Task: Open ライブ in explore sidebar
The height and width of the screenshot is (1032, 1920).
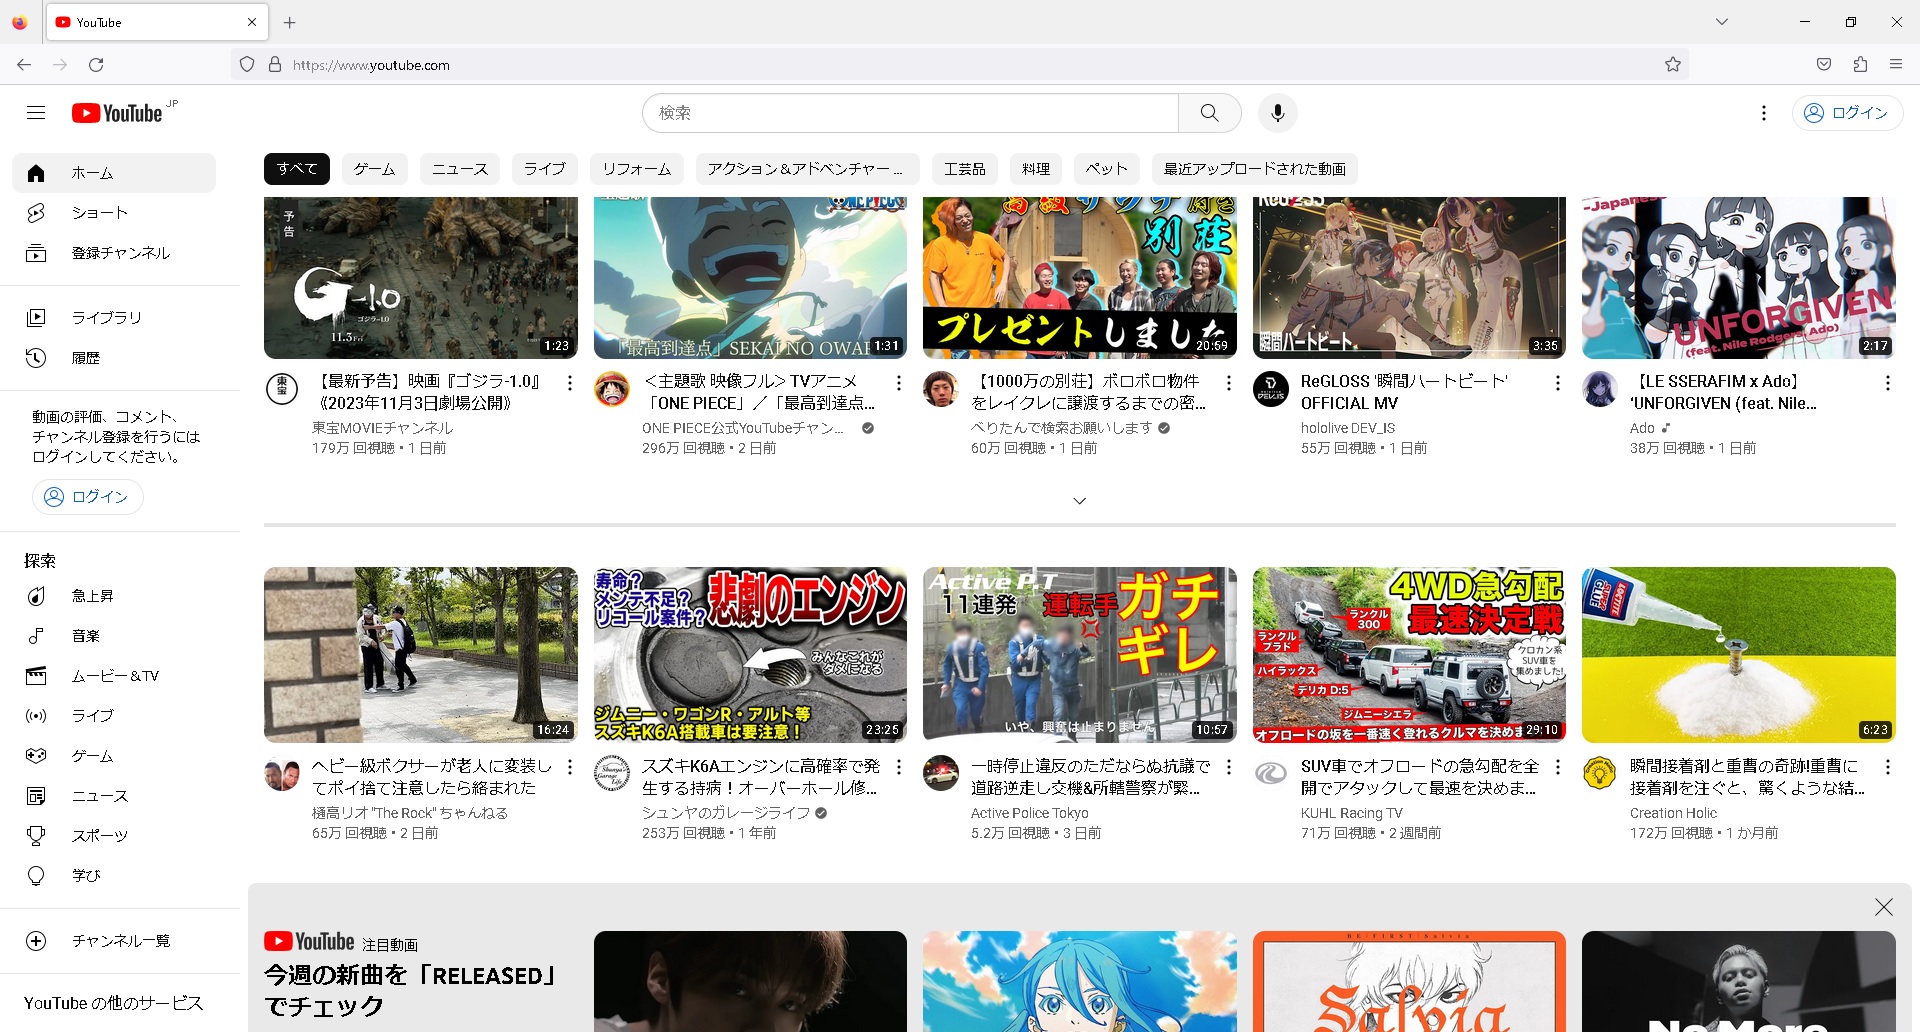Action: pyautogui.click(x=114, y=716)
